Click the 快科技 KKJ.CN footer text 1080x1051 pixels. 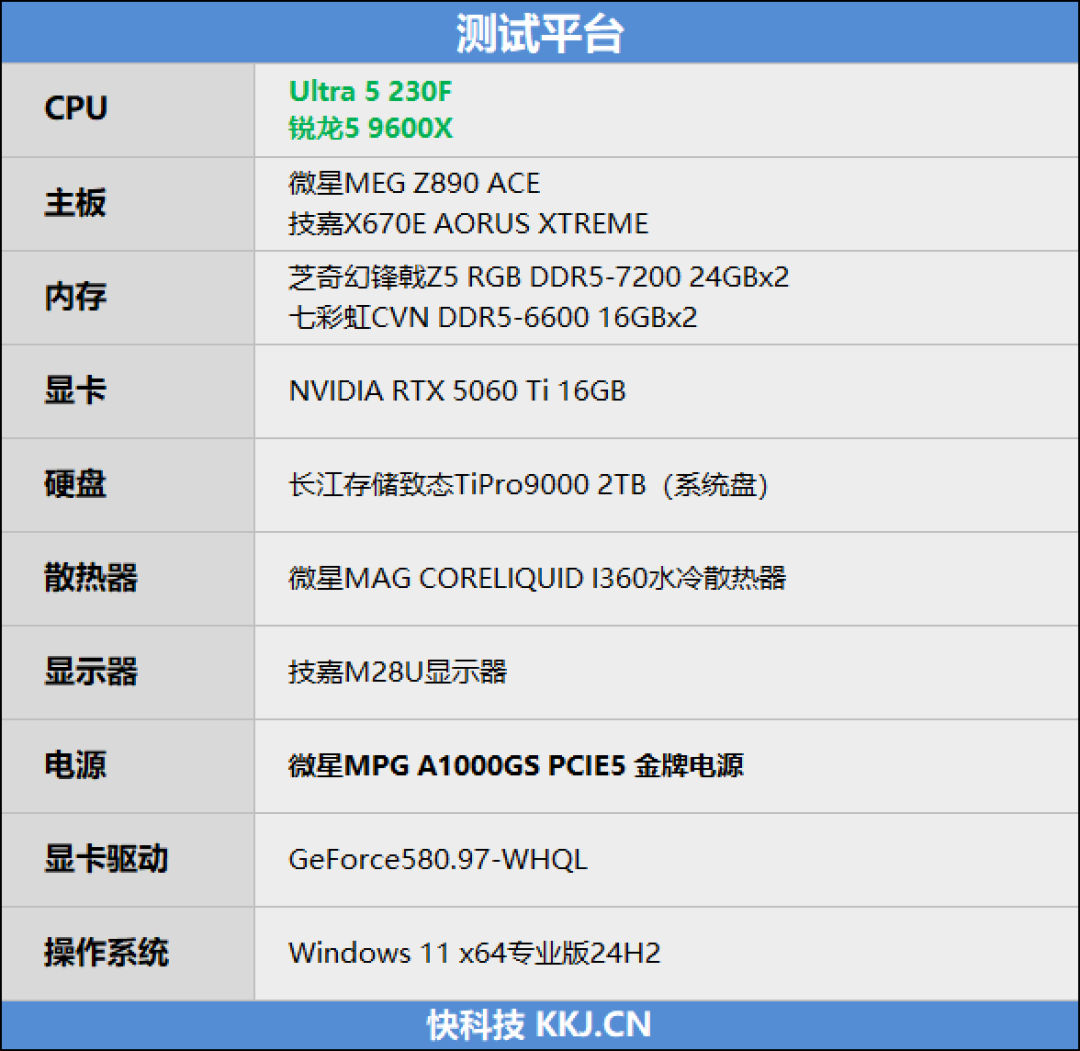point(539,1024)
